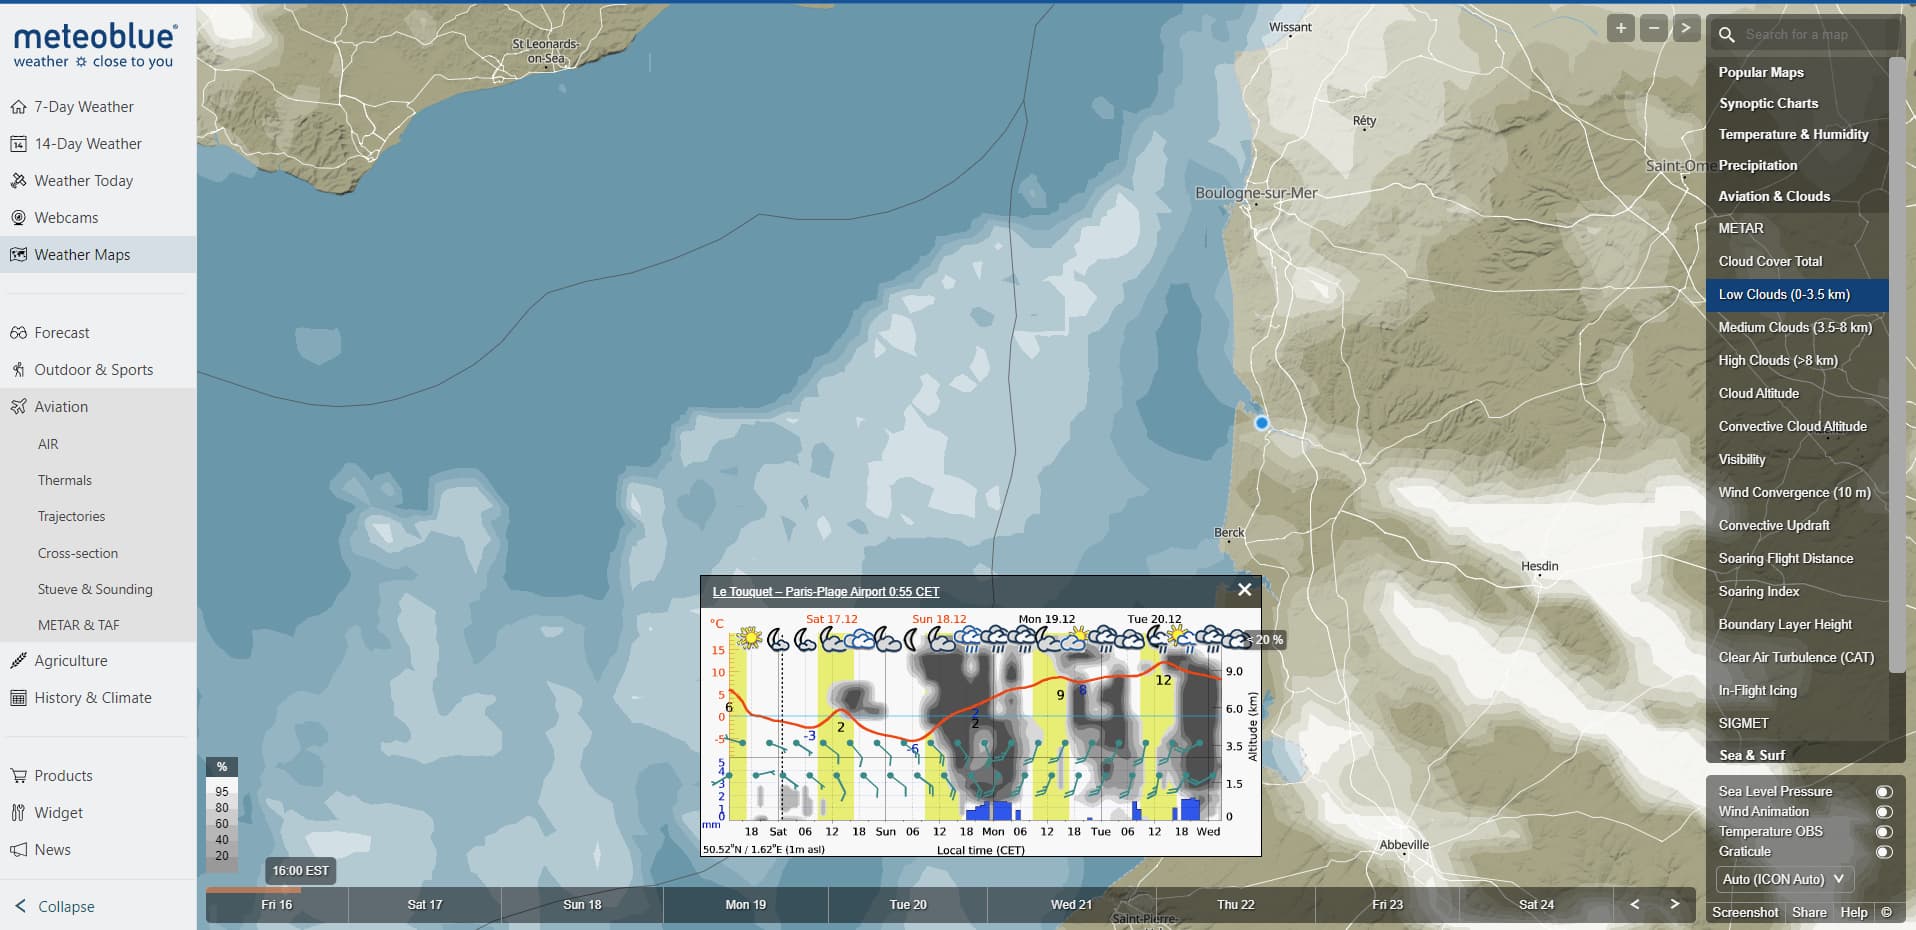
Task: Toggle the Sea Level Pressure overlay
Action: click(1884, 792)
